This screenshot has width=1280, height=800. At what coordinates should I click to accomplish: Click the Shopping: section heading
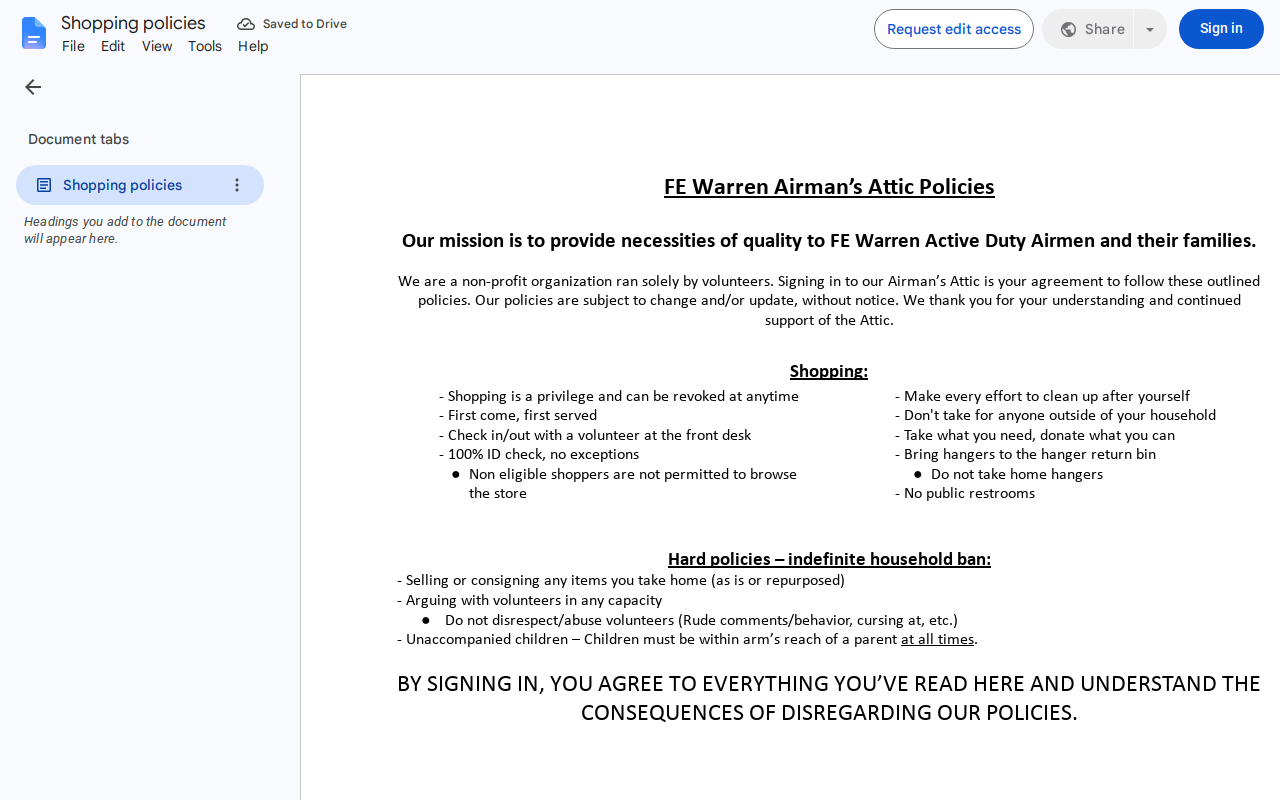[829, 371]
